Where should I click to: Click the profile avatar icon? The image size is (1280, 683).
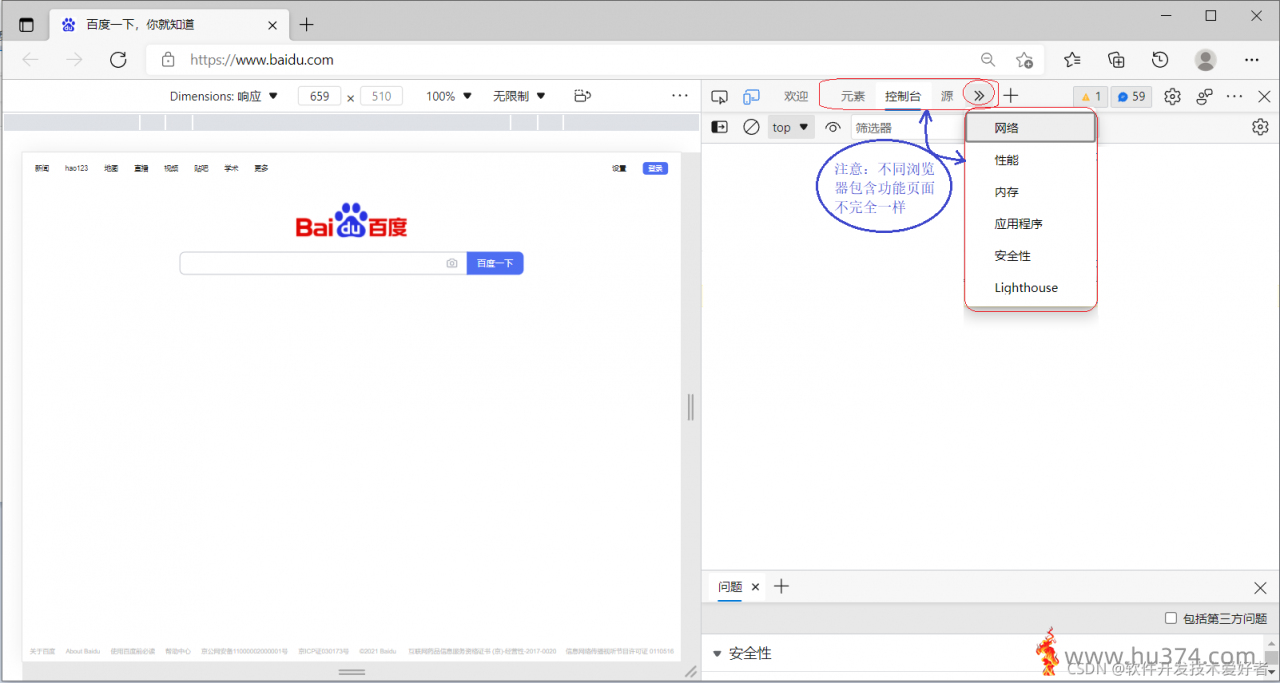pyautogui.click(x=1206, y=60)
